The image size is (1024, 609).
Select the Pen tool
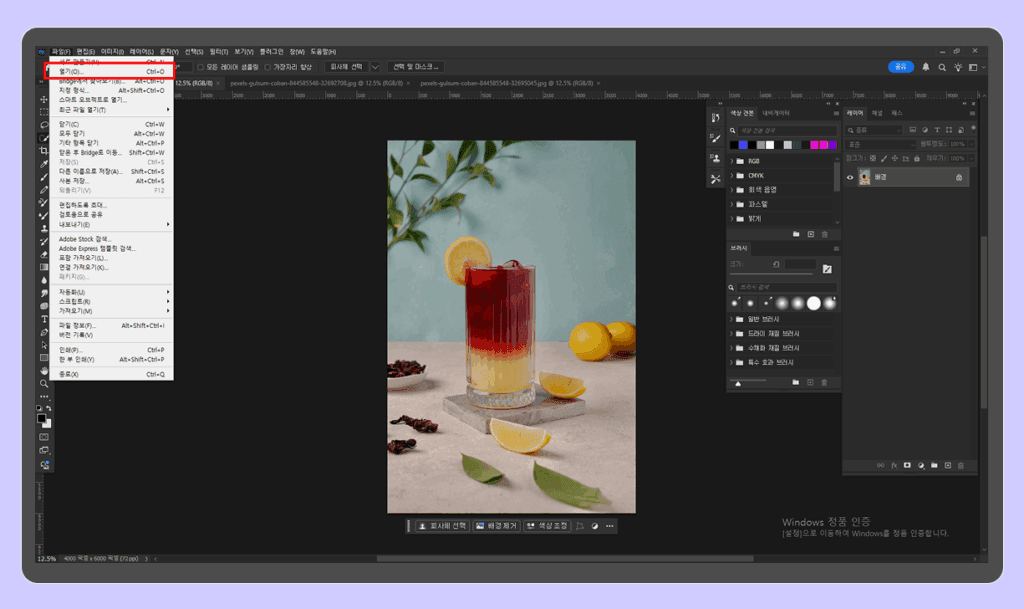tap(44, 332)
